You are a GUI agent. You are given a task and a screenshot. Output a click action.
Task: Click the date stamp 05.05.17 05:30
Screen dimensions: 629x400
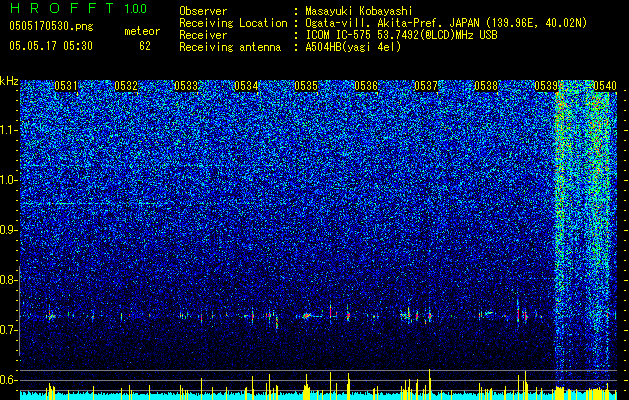(x=51, y=46)
